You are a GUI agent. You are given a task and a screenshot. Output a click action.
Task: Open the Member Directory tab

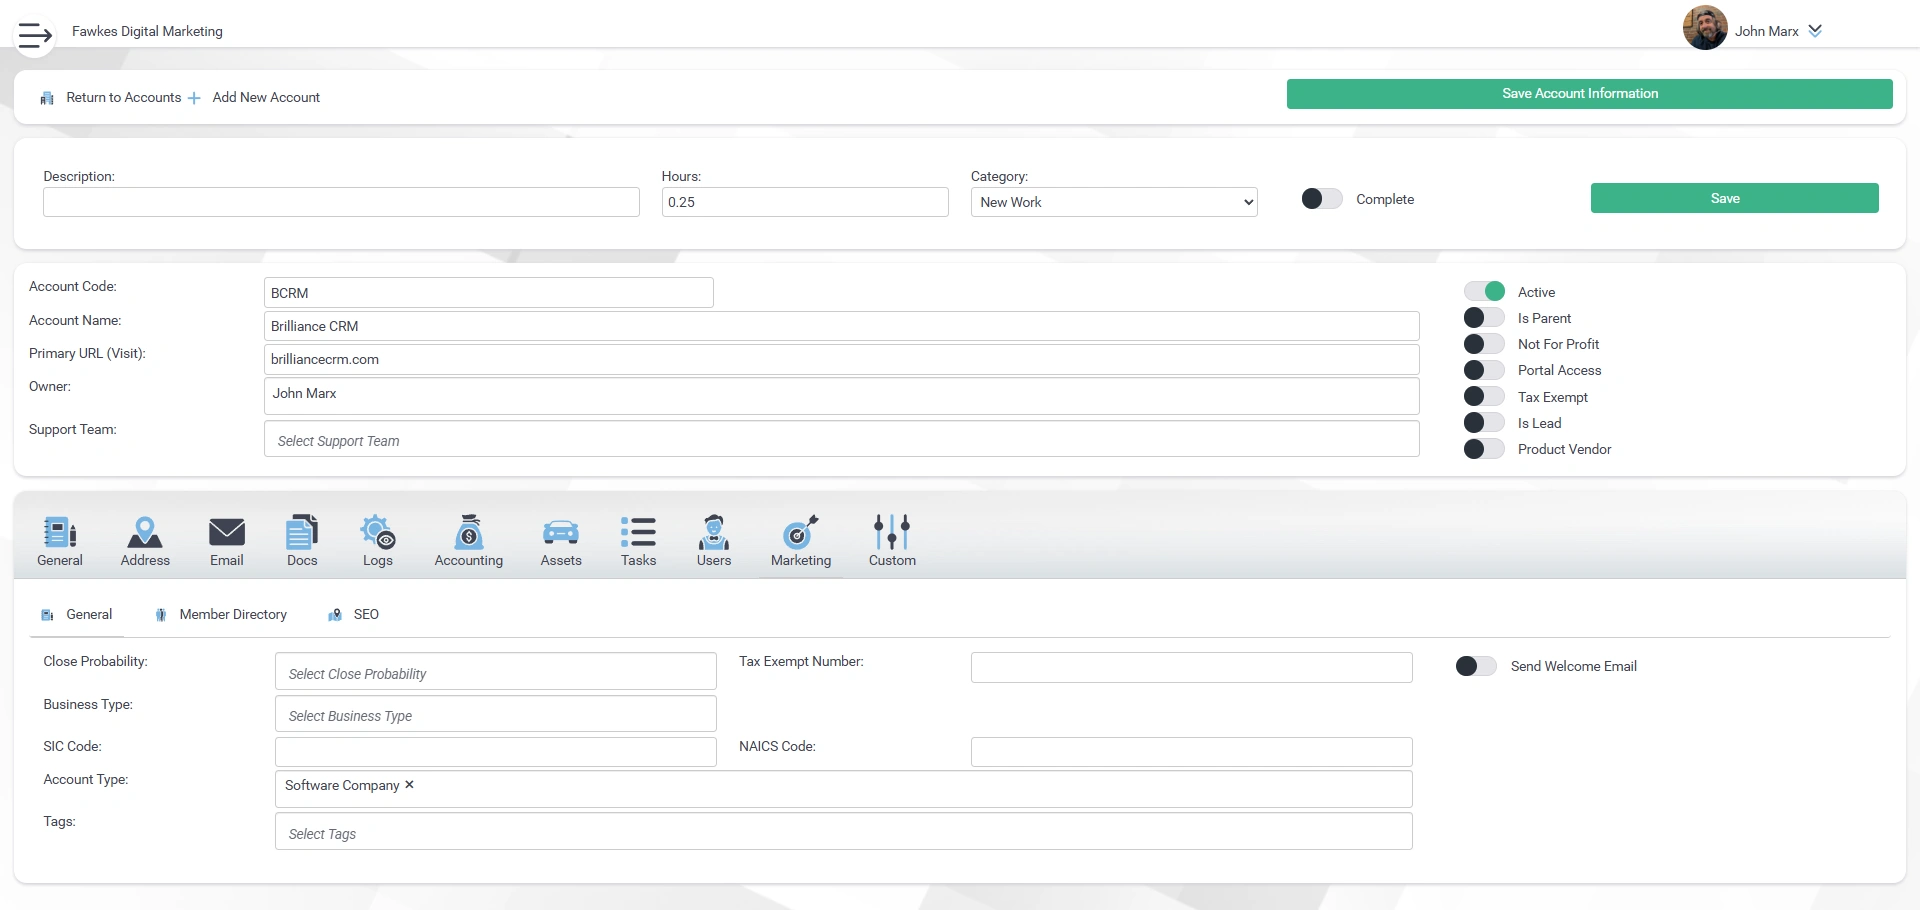(x=232, y=614)
